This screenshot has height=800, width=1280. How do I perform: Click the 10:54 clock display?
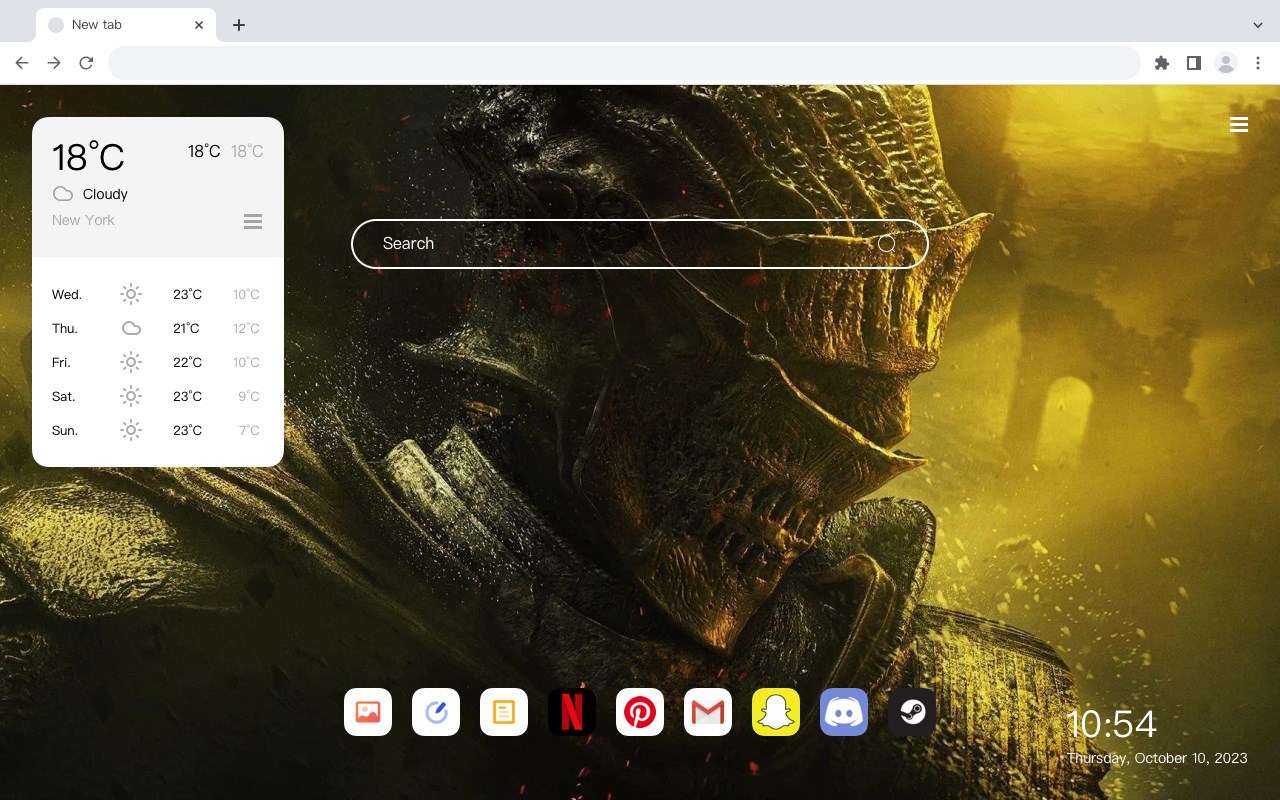click(x=1111, y=724)
